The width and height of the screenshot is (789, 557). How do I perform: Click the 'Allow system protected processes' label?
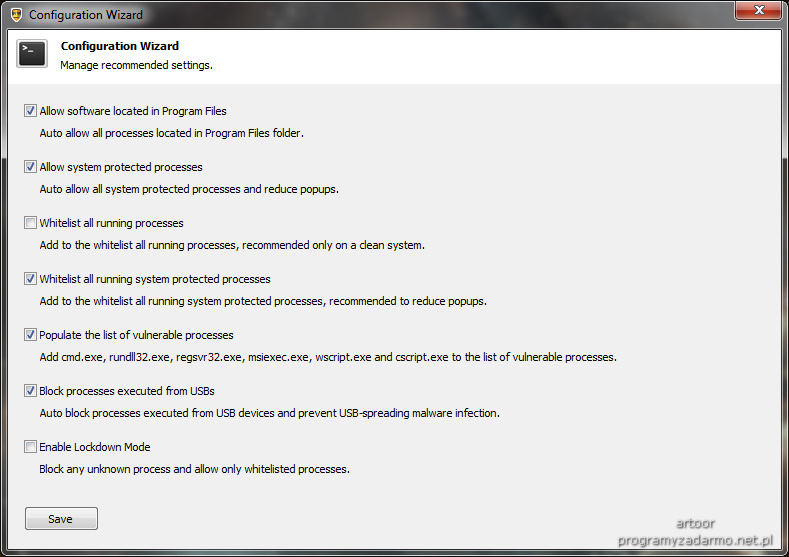(x=121, y=167)
